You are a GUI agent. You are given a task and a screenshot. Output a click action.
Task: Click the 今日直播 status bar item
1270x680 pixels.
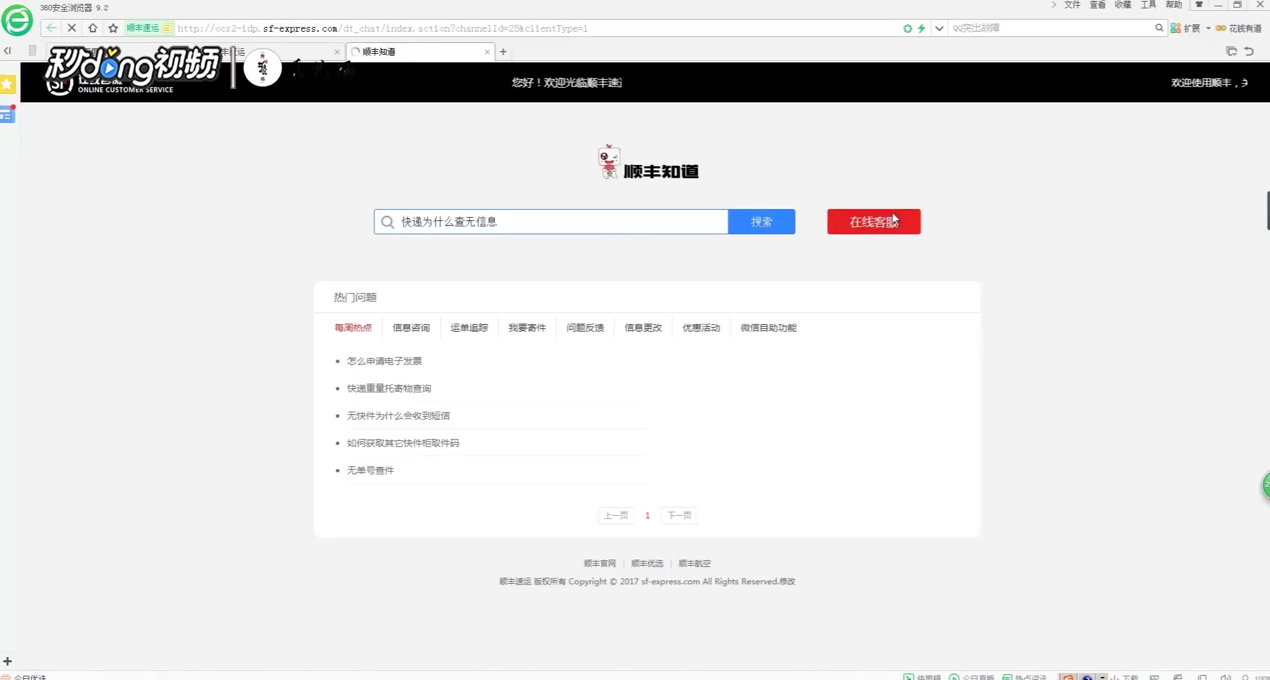tap(972, 676)
